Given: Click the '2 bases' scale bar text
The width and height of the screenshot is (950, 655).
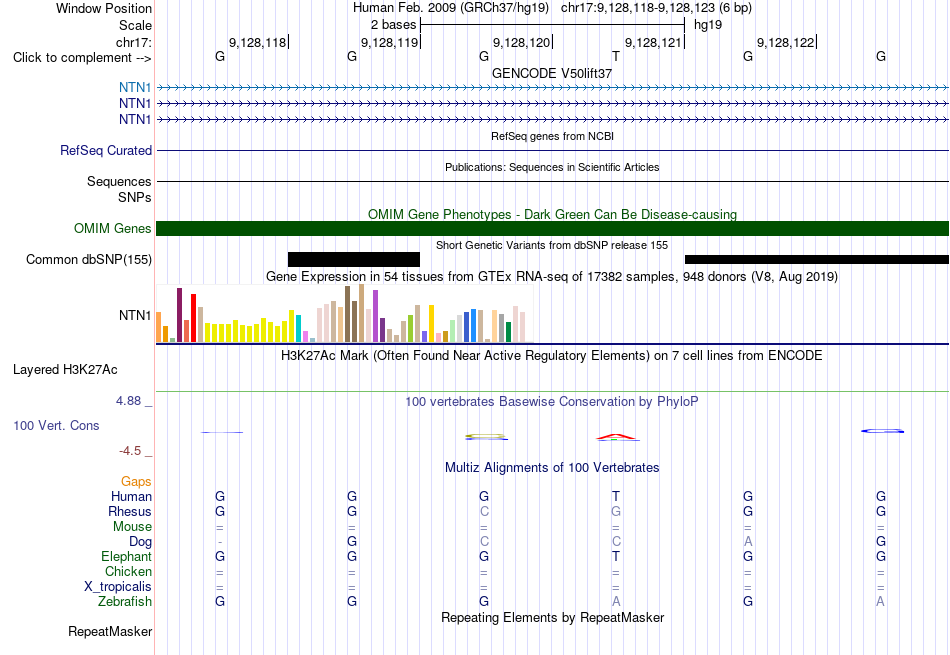Looking at the screenshot, I should (393, 25).
